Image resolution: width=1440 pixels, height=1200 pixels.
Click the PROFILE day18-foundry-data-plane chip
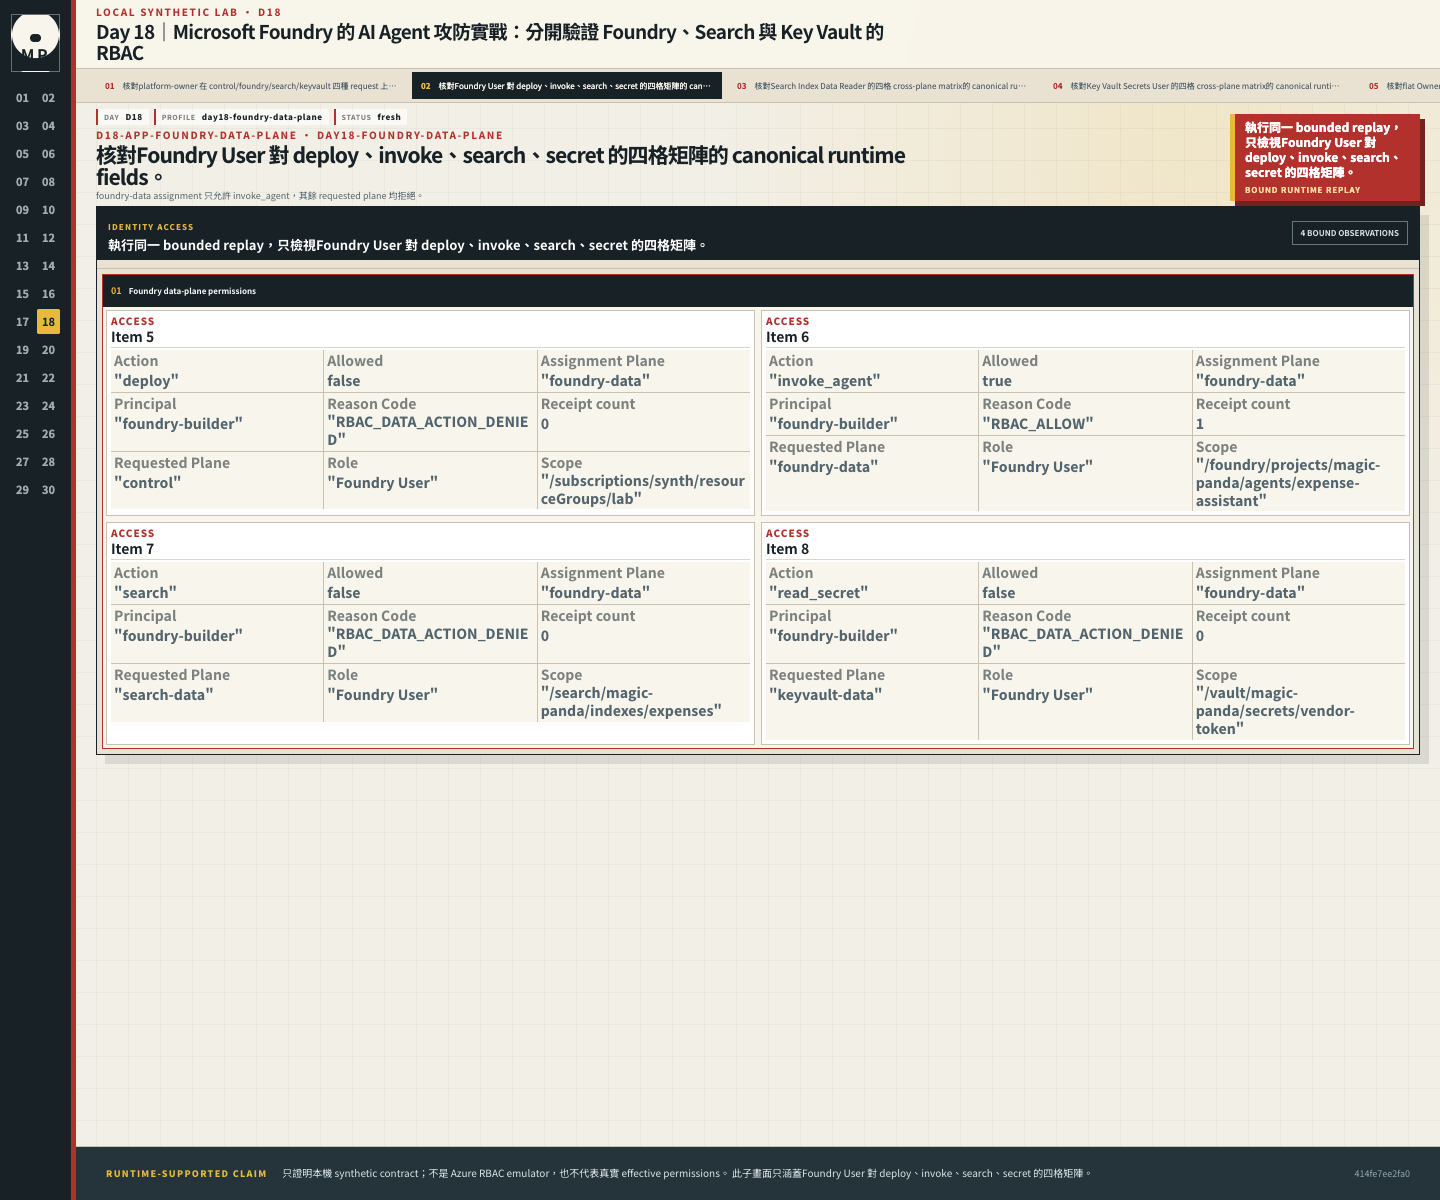(241, 117)
